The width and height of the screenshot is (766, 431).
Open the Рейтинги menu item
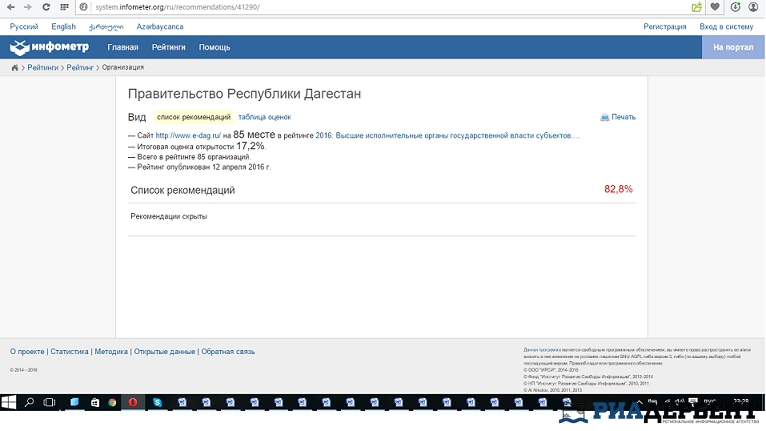(x=168, y=47)
